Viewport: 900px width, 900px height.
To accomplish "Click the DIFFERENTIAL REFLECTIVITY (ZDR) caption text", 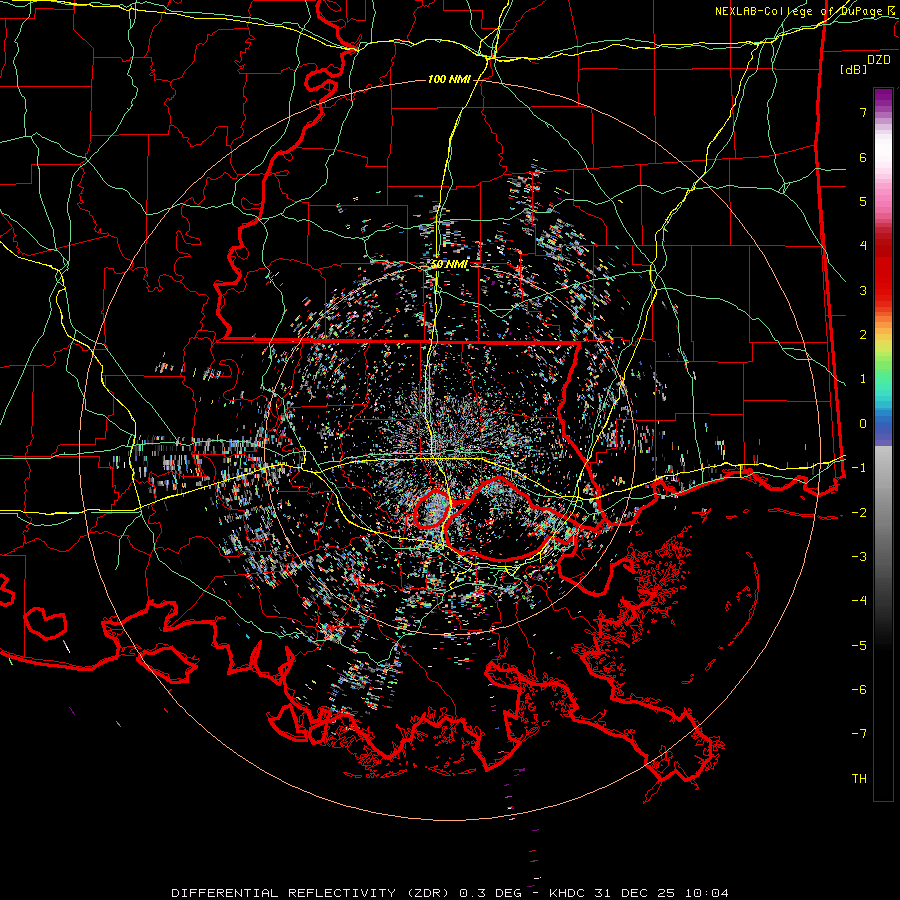I will 312,893.
